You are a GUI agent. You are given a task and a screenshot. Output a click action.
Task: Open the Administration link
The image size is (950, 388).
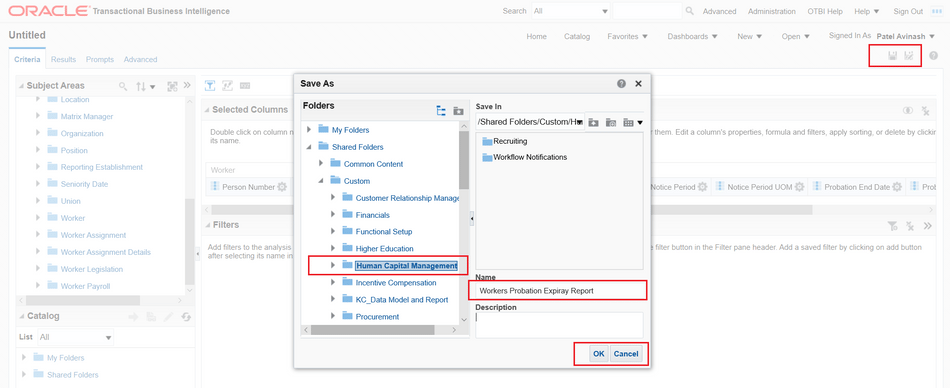click(772, 12)
